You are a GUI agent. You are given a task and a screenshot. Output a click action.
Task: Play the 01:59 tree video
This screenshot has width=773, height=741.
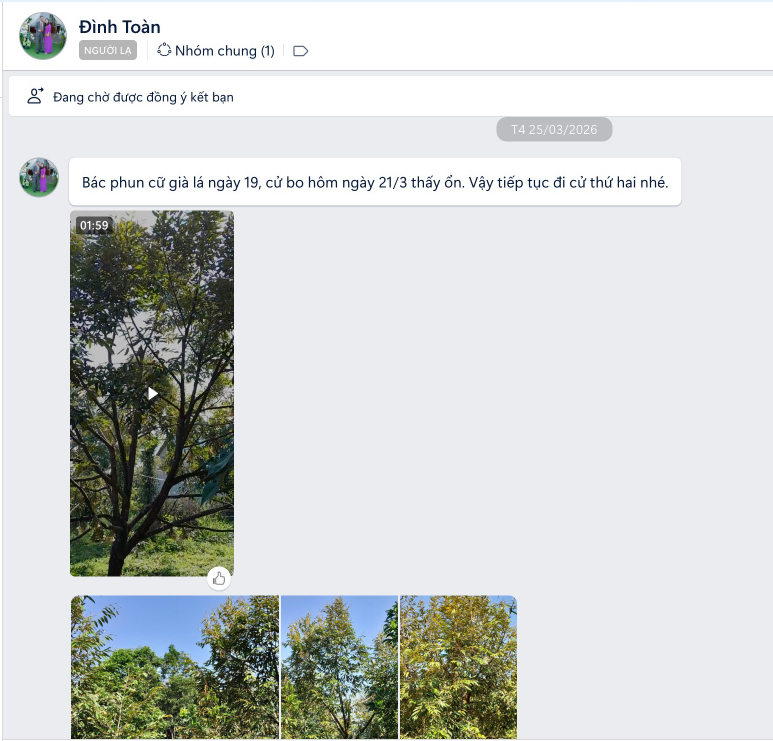tap(152, 393)
